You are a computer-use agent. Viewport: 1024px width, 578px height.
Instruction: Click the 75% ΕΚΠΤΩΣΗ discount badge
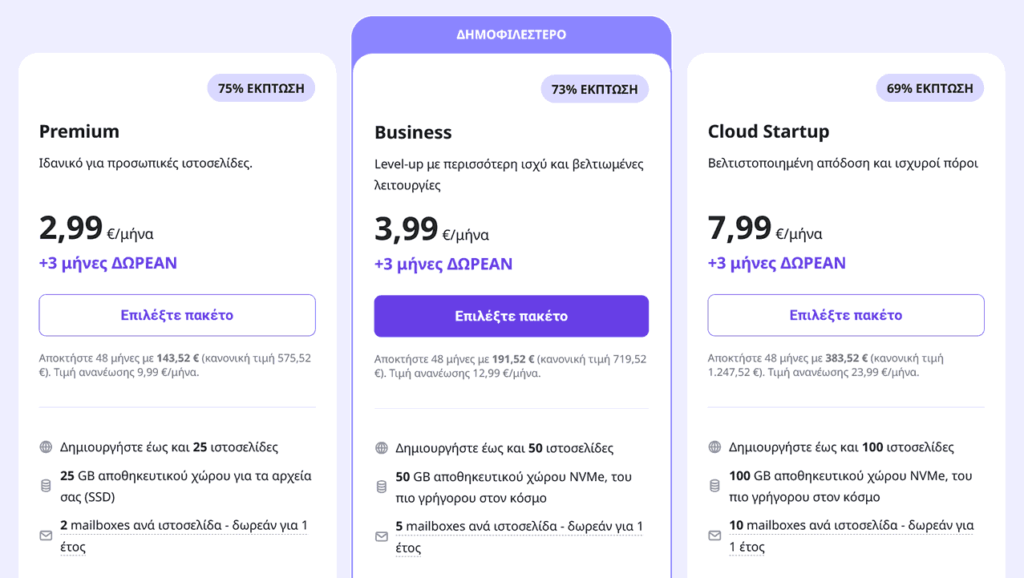click(261, 88)
